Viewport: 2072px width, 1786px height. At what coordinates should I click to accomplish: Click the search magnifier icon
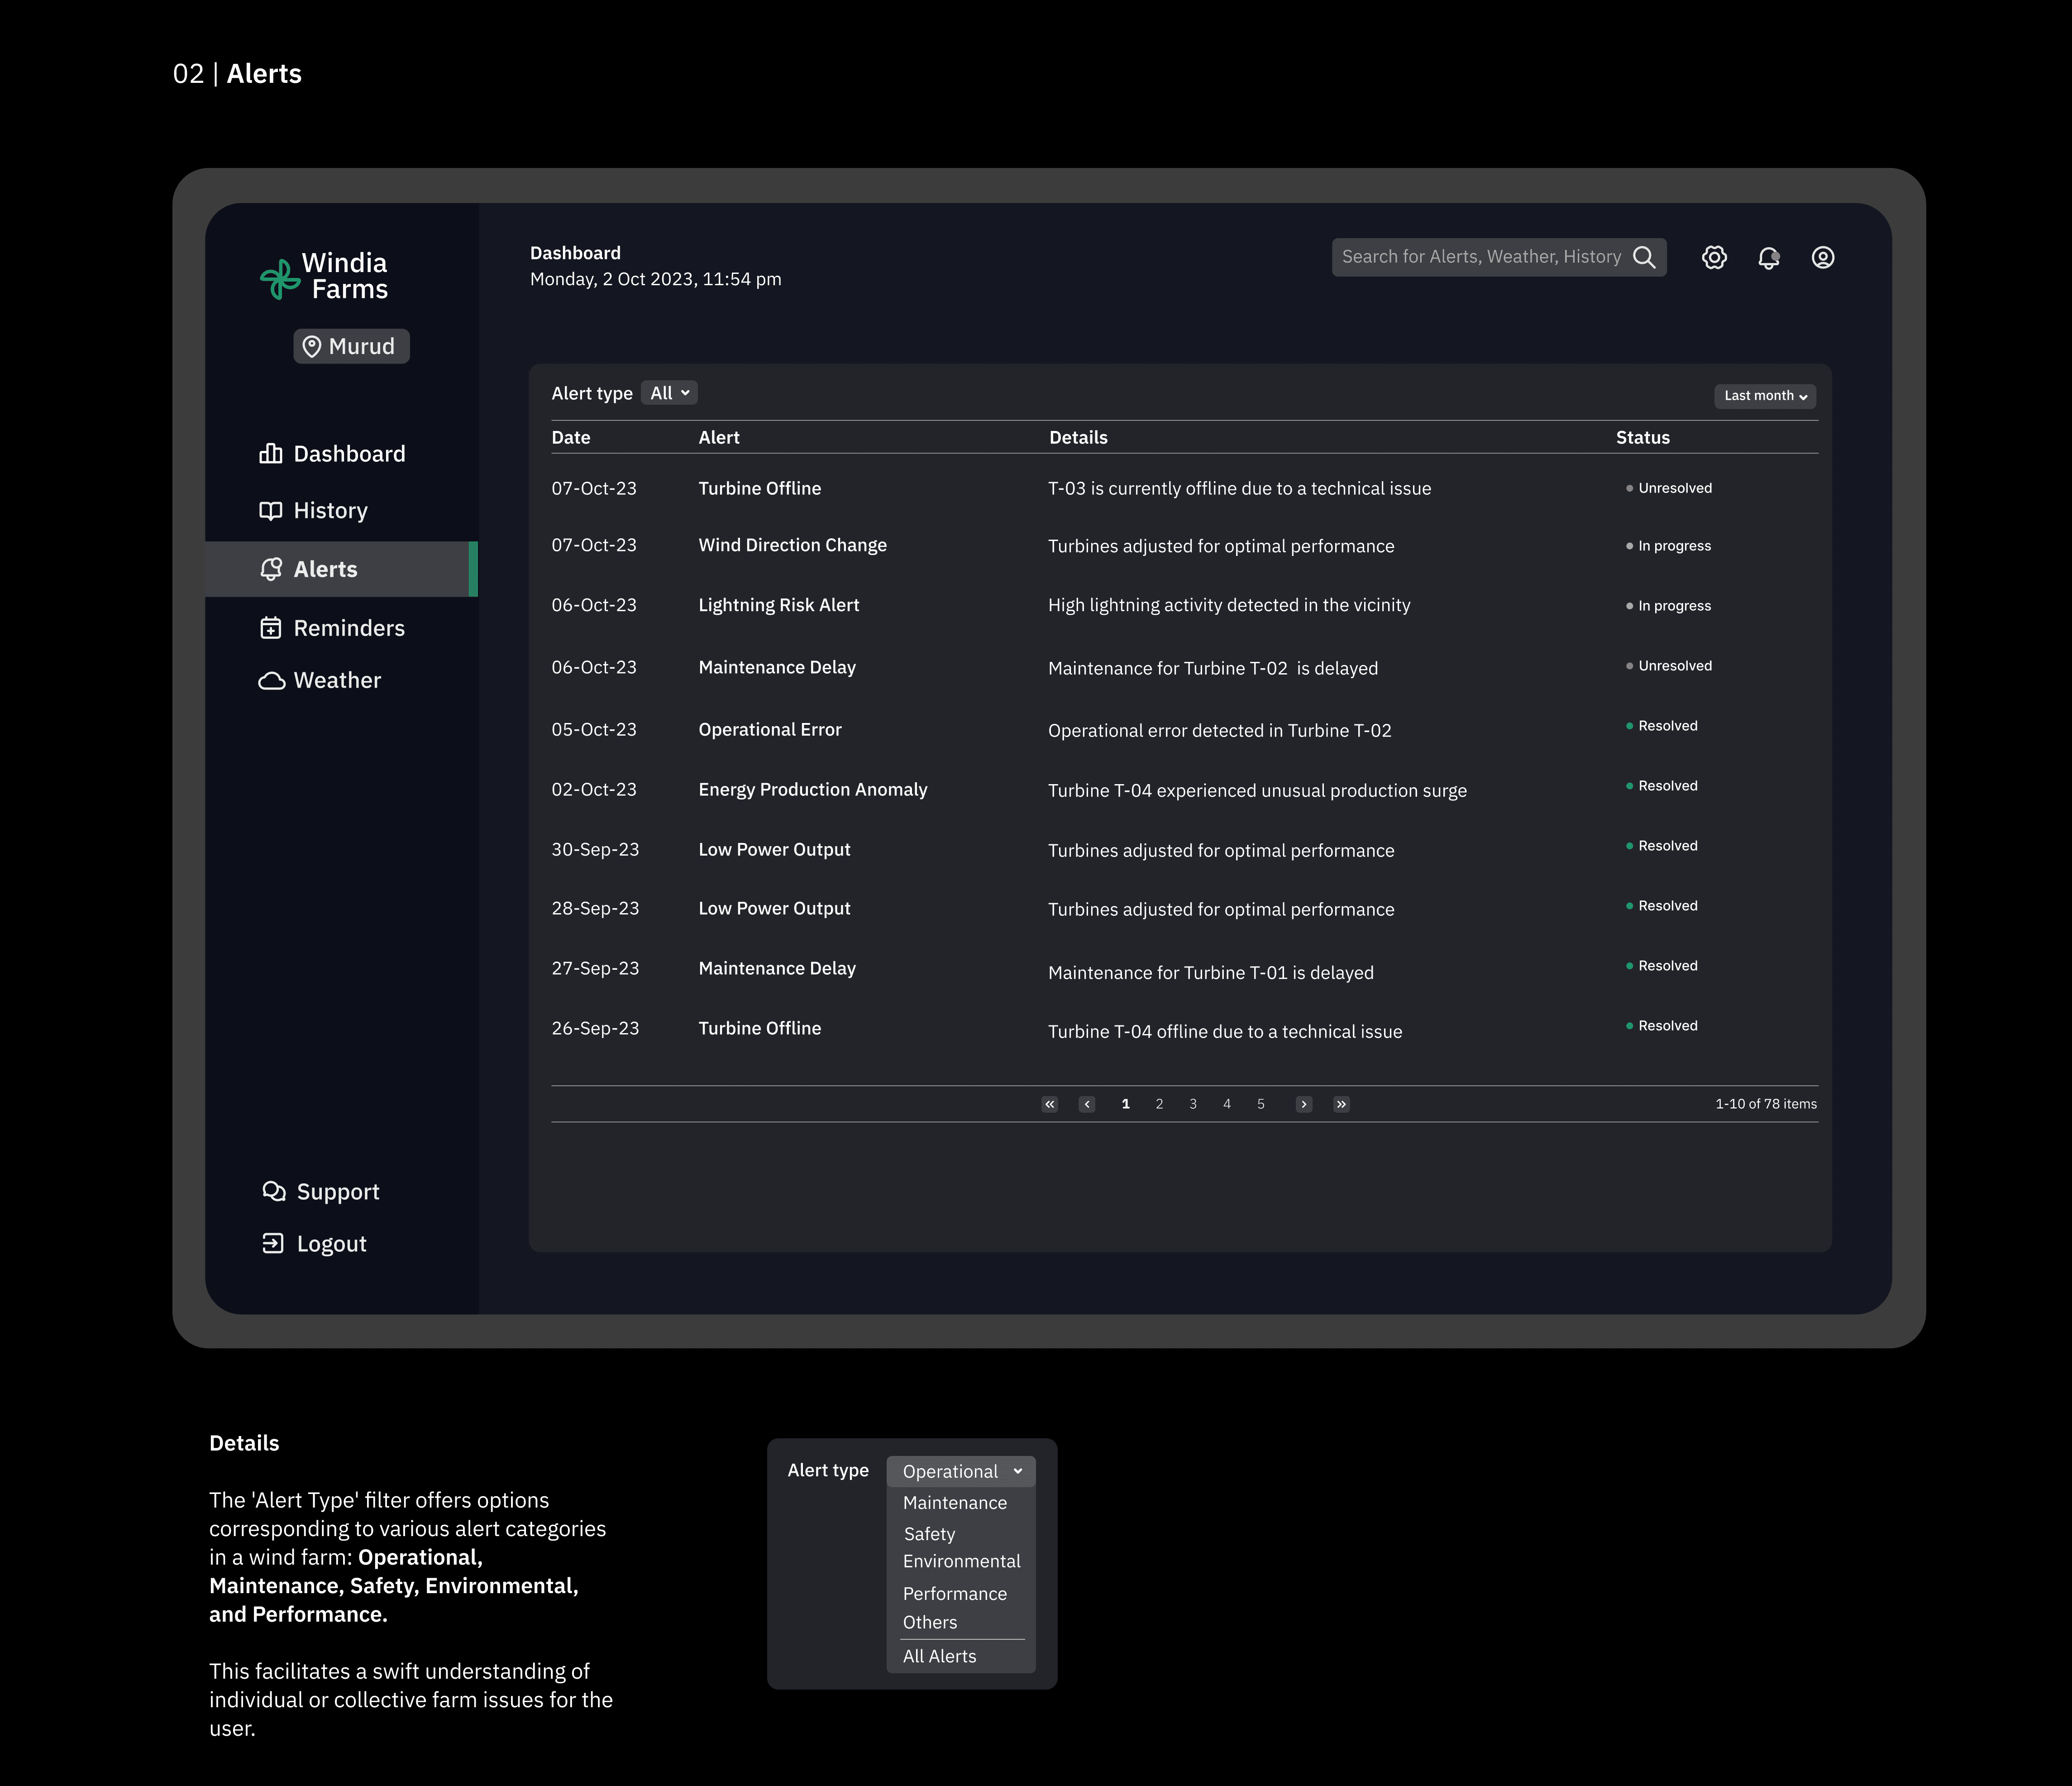click(1644, 257)
